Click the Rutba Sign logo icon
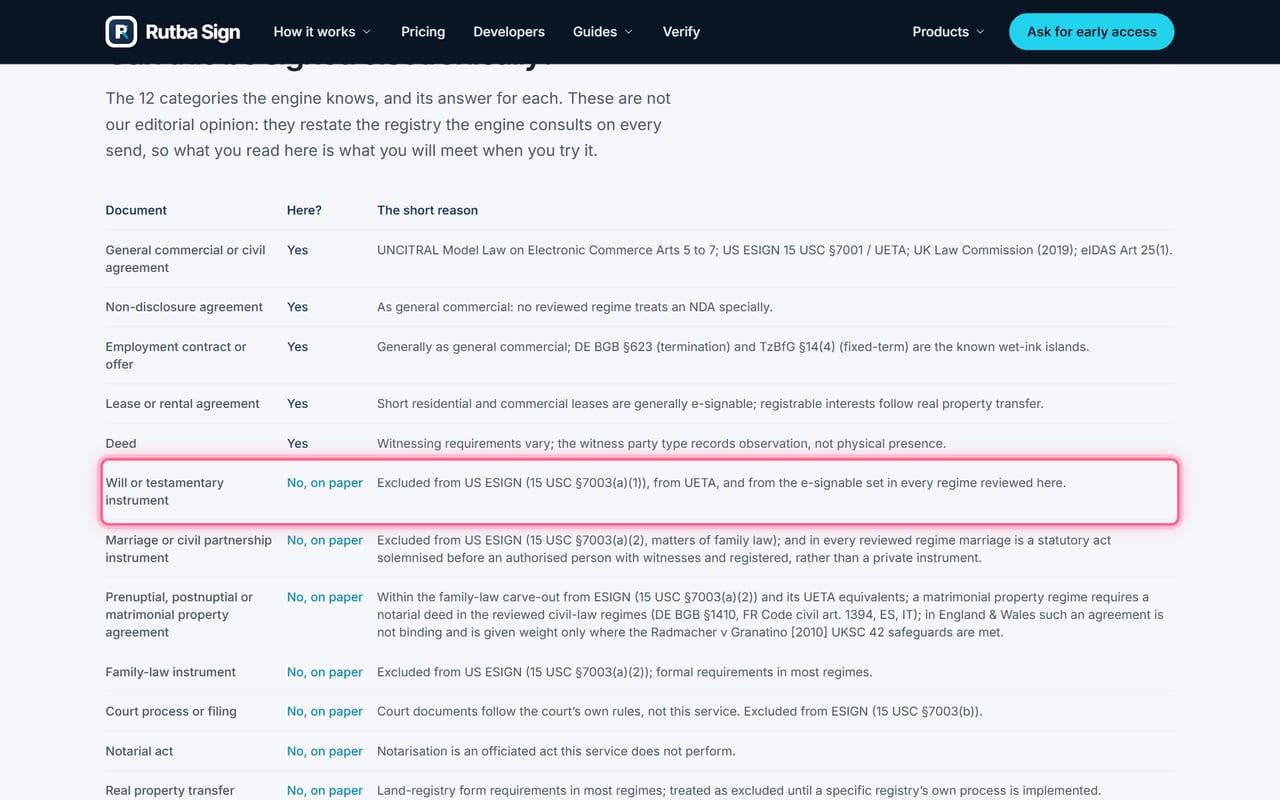Viewport: 1280px width, 800px height. (x=121, y=32)
